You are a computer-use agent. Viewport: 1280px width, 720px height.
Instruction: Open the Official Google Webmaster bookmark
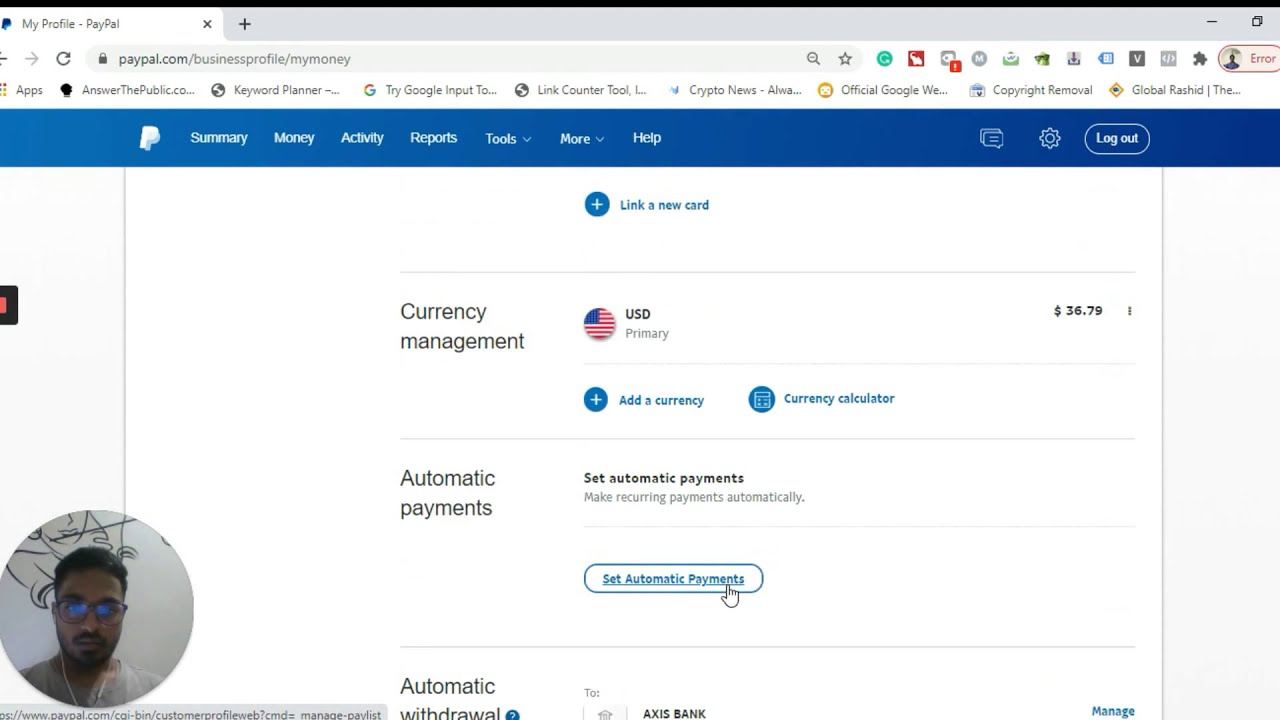pos(883,90)
